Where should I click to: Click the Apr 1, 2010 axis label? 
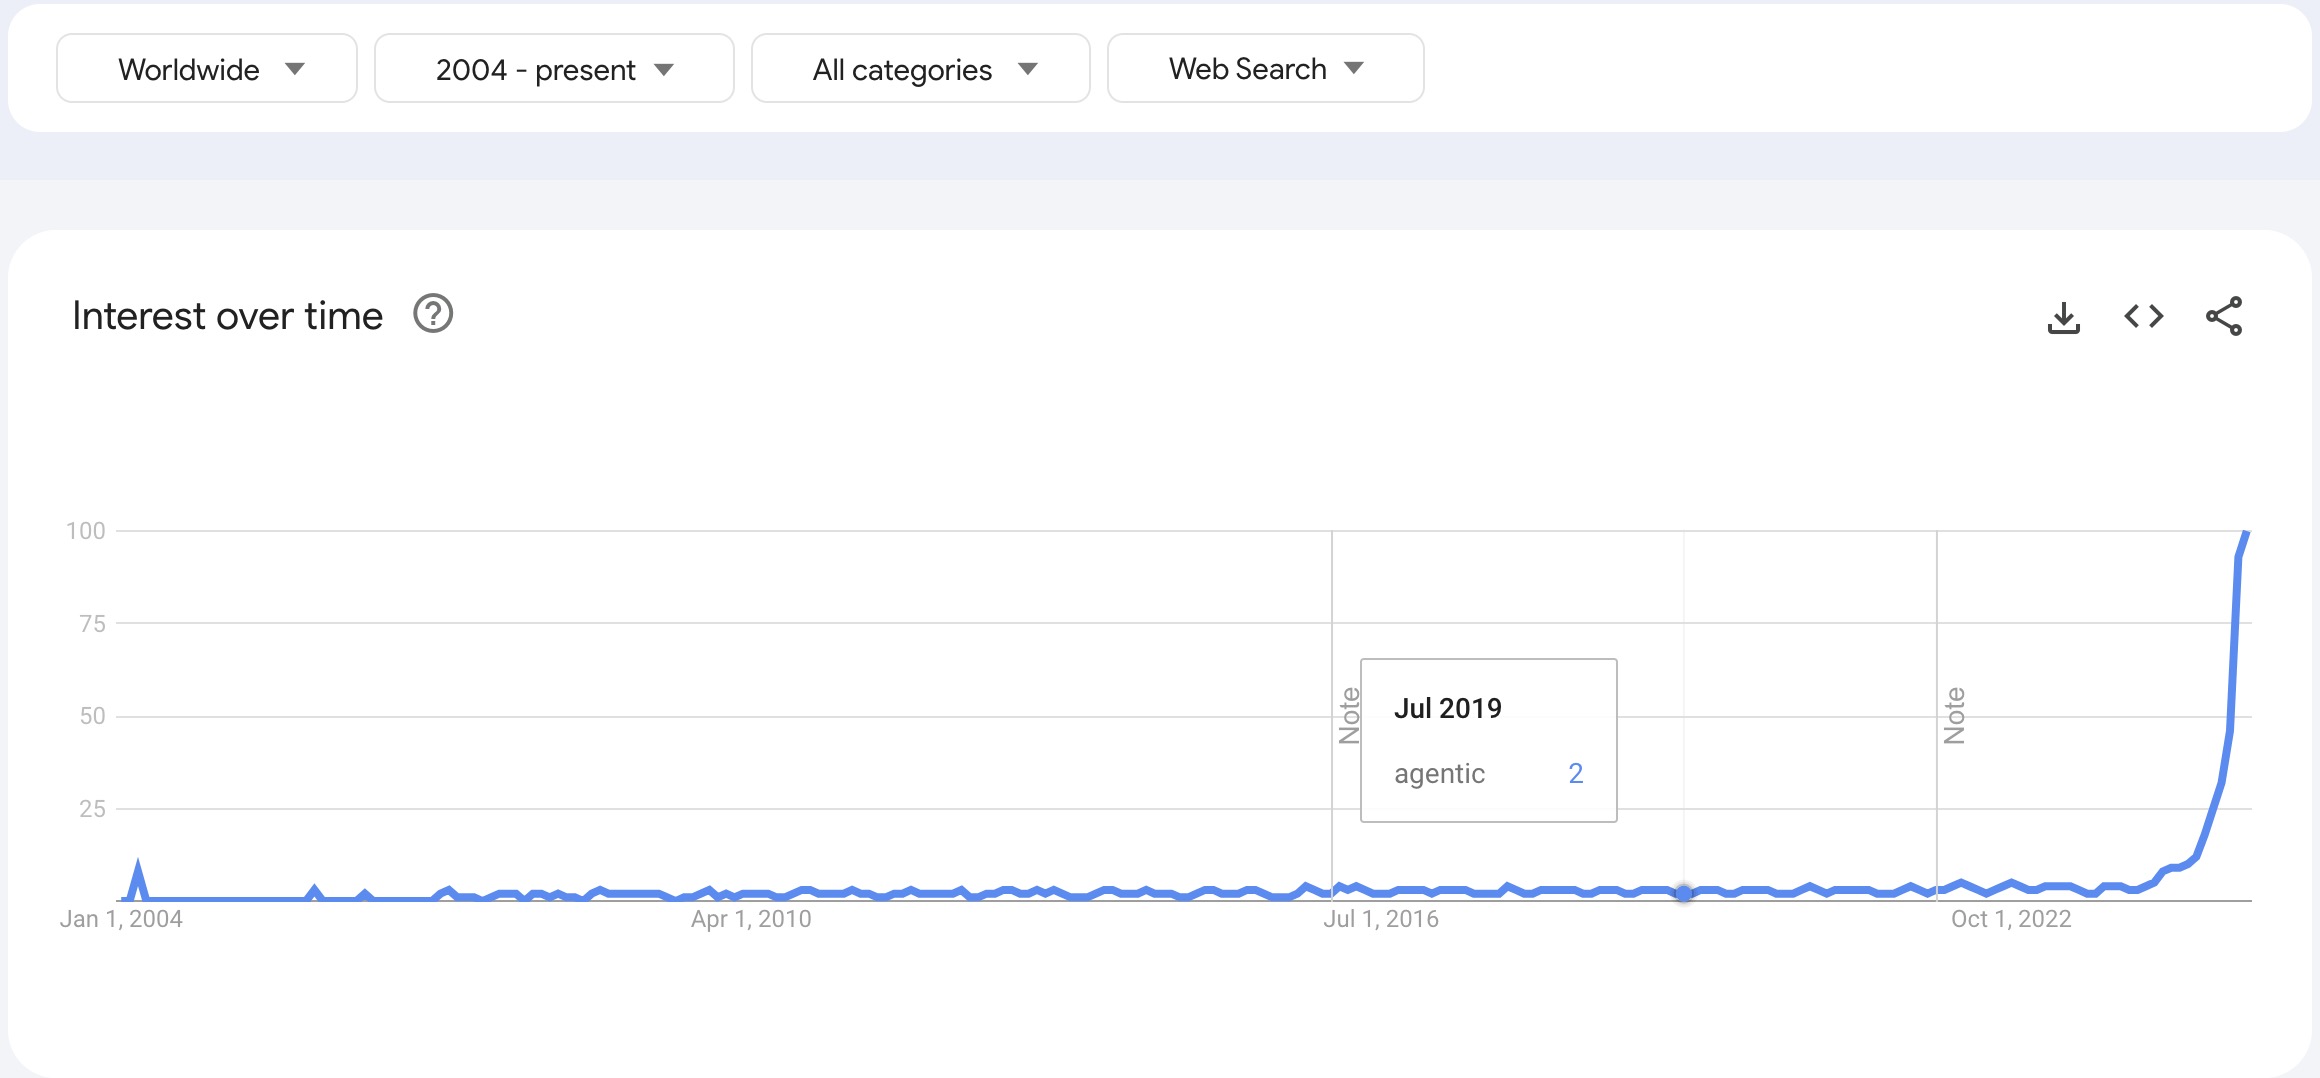click(x=751, y=919)
